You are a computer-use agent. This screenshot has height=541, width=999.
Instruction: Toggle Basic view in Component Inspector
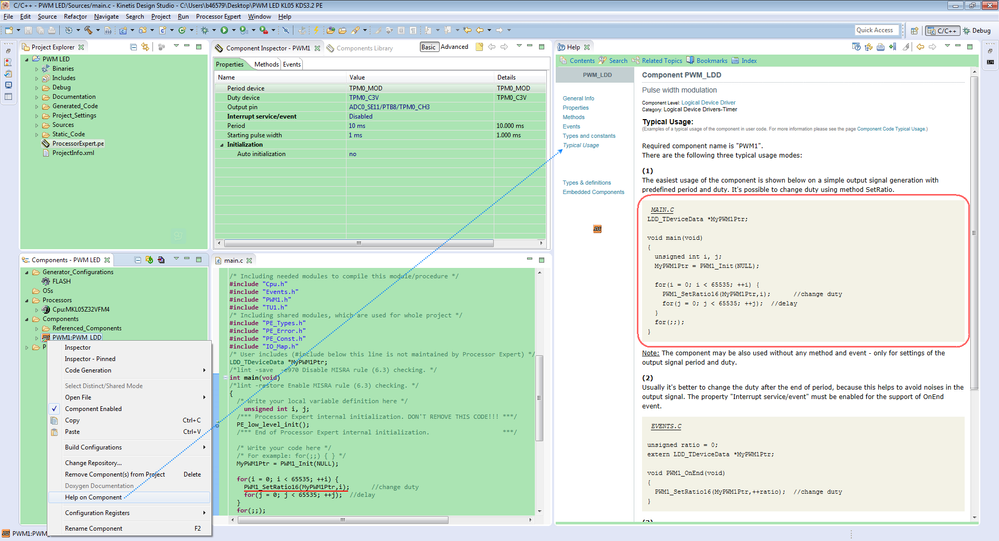(x=429, y=47)
